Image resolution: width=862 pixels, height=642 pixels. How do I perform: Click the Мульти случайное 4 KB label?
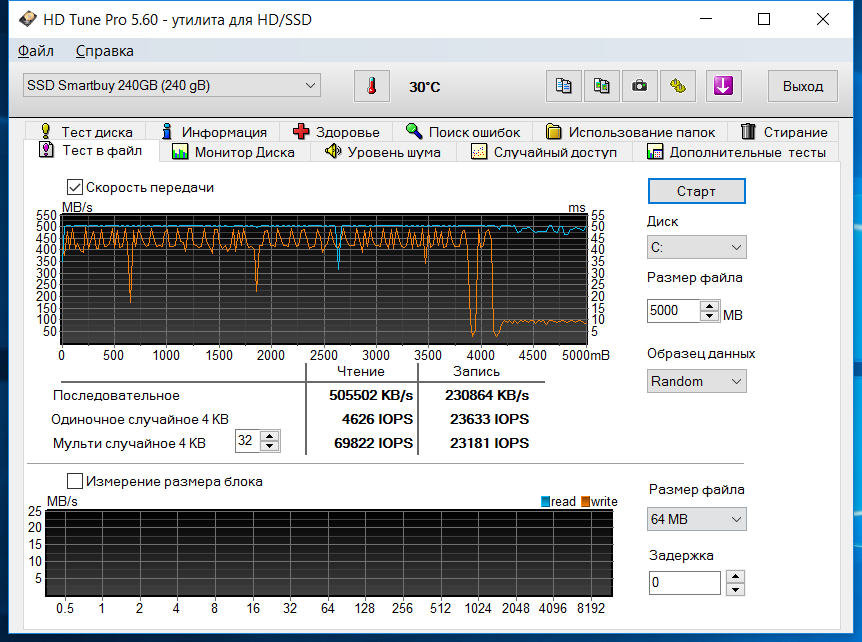click(x=129, y=444)
